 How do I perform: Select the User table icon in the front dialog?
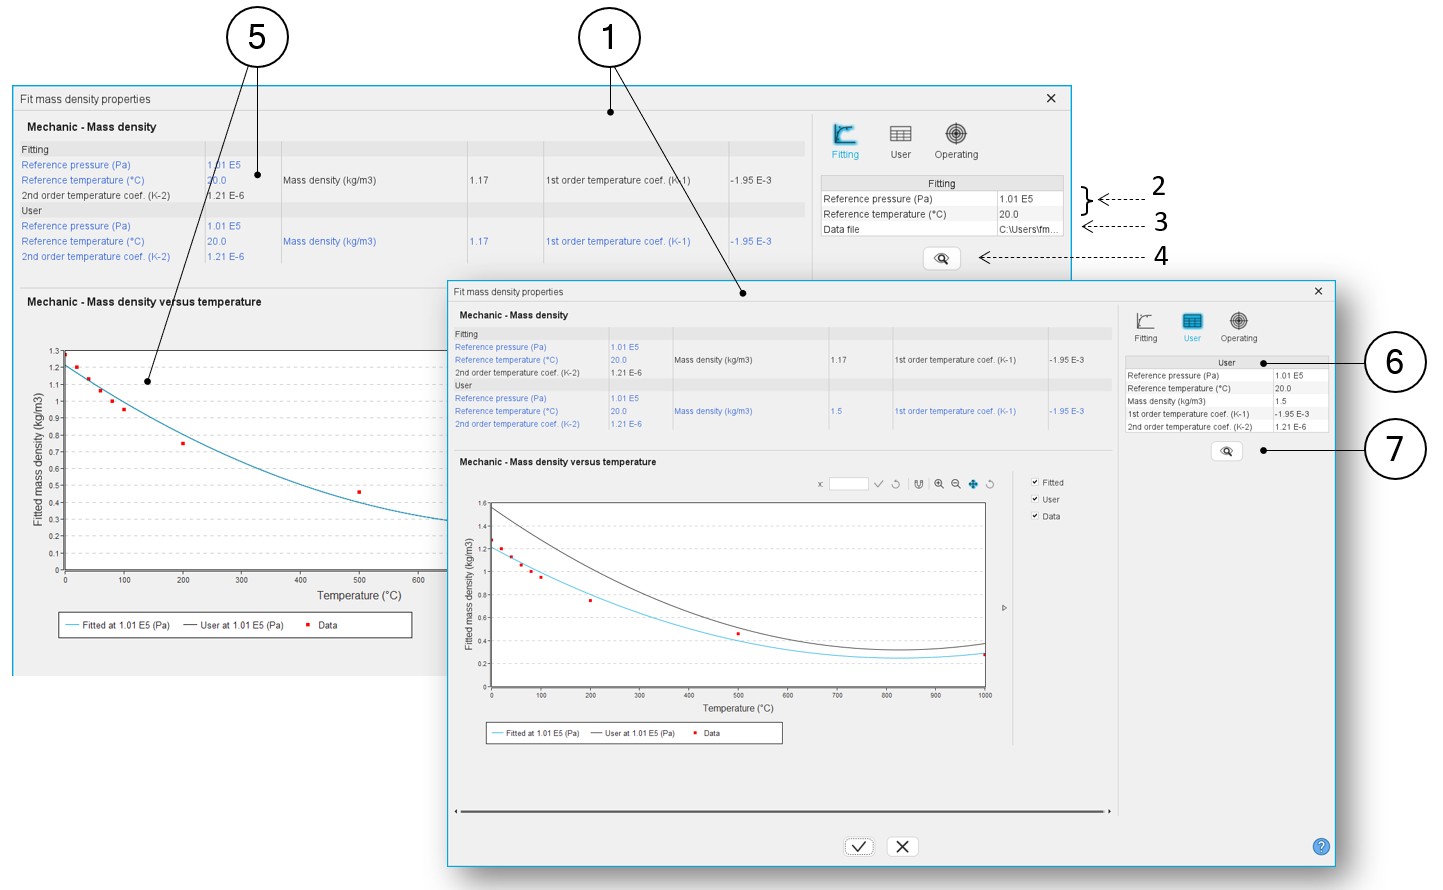[x=1192, y=327]
